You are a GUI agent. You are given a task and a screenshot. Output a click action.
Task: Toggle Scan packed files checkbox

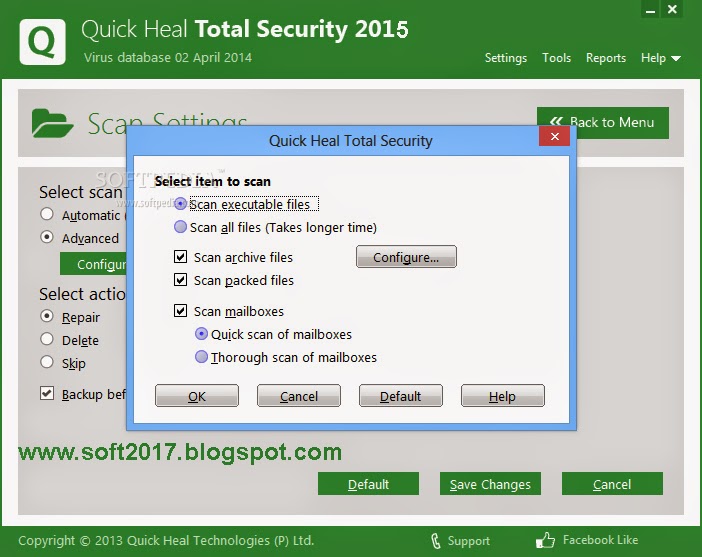point(180,280)
